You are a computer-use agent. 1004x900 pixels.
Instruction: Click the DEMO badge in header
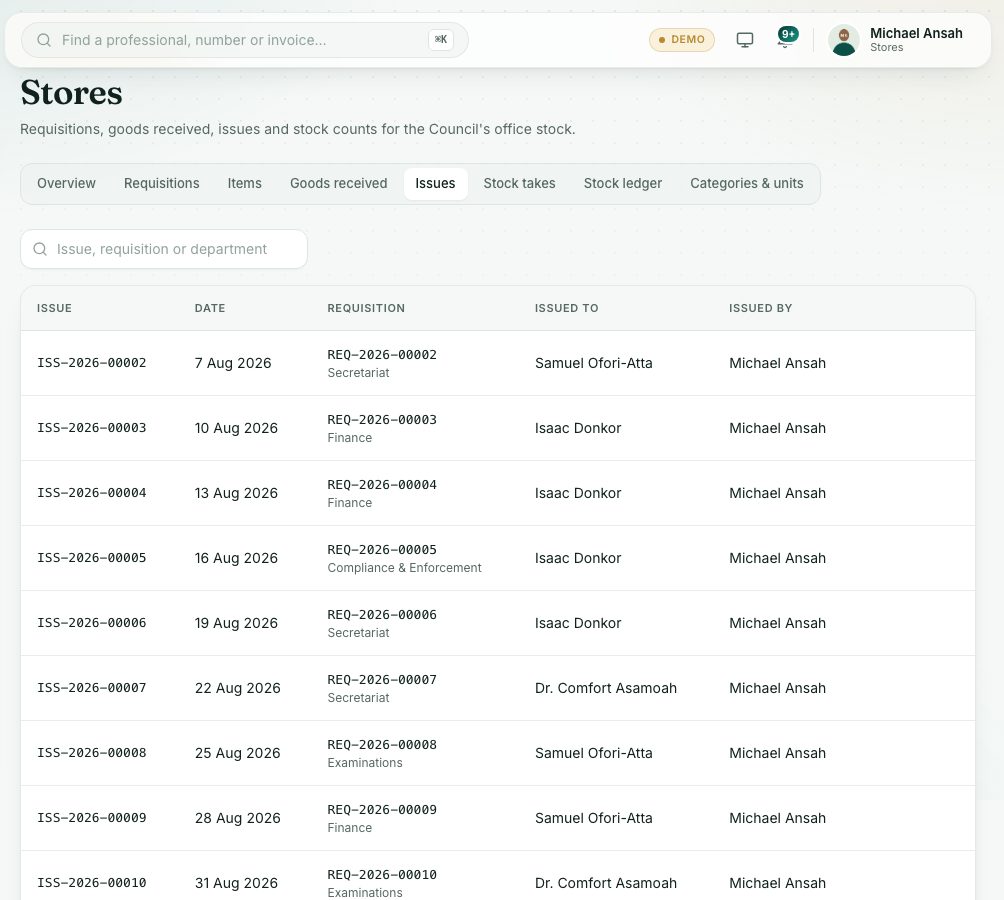point(682,40)
